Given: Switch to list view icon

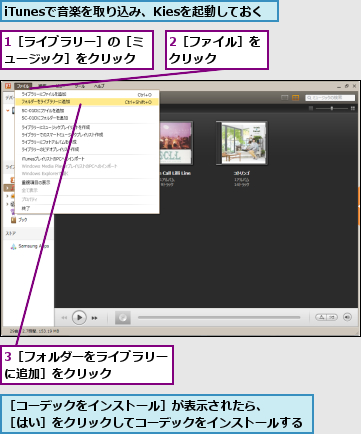Looking at the screenshot, I should click(284, 98).
